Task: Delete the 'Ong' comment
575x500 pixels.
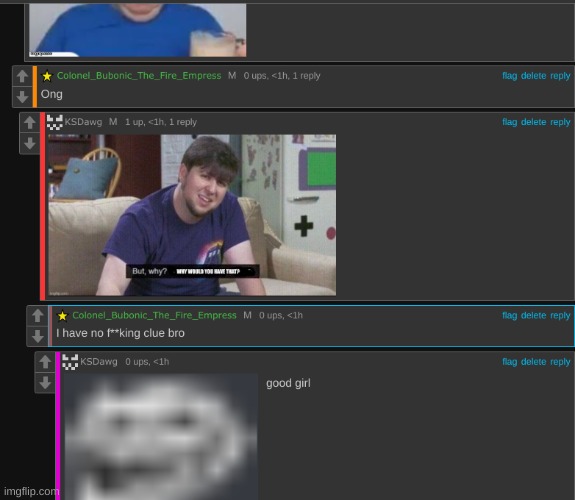Action: [533, 76]
